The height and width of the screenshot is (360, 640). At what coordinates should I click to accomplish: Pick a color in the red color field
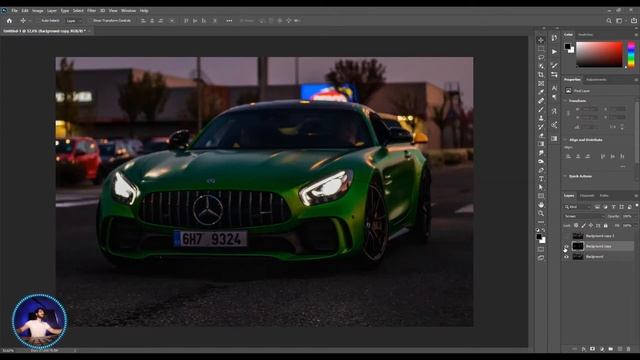(x=599, y=54)
